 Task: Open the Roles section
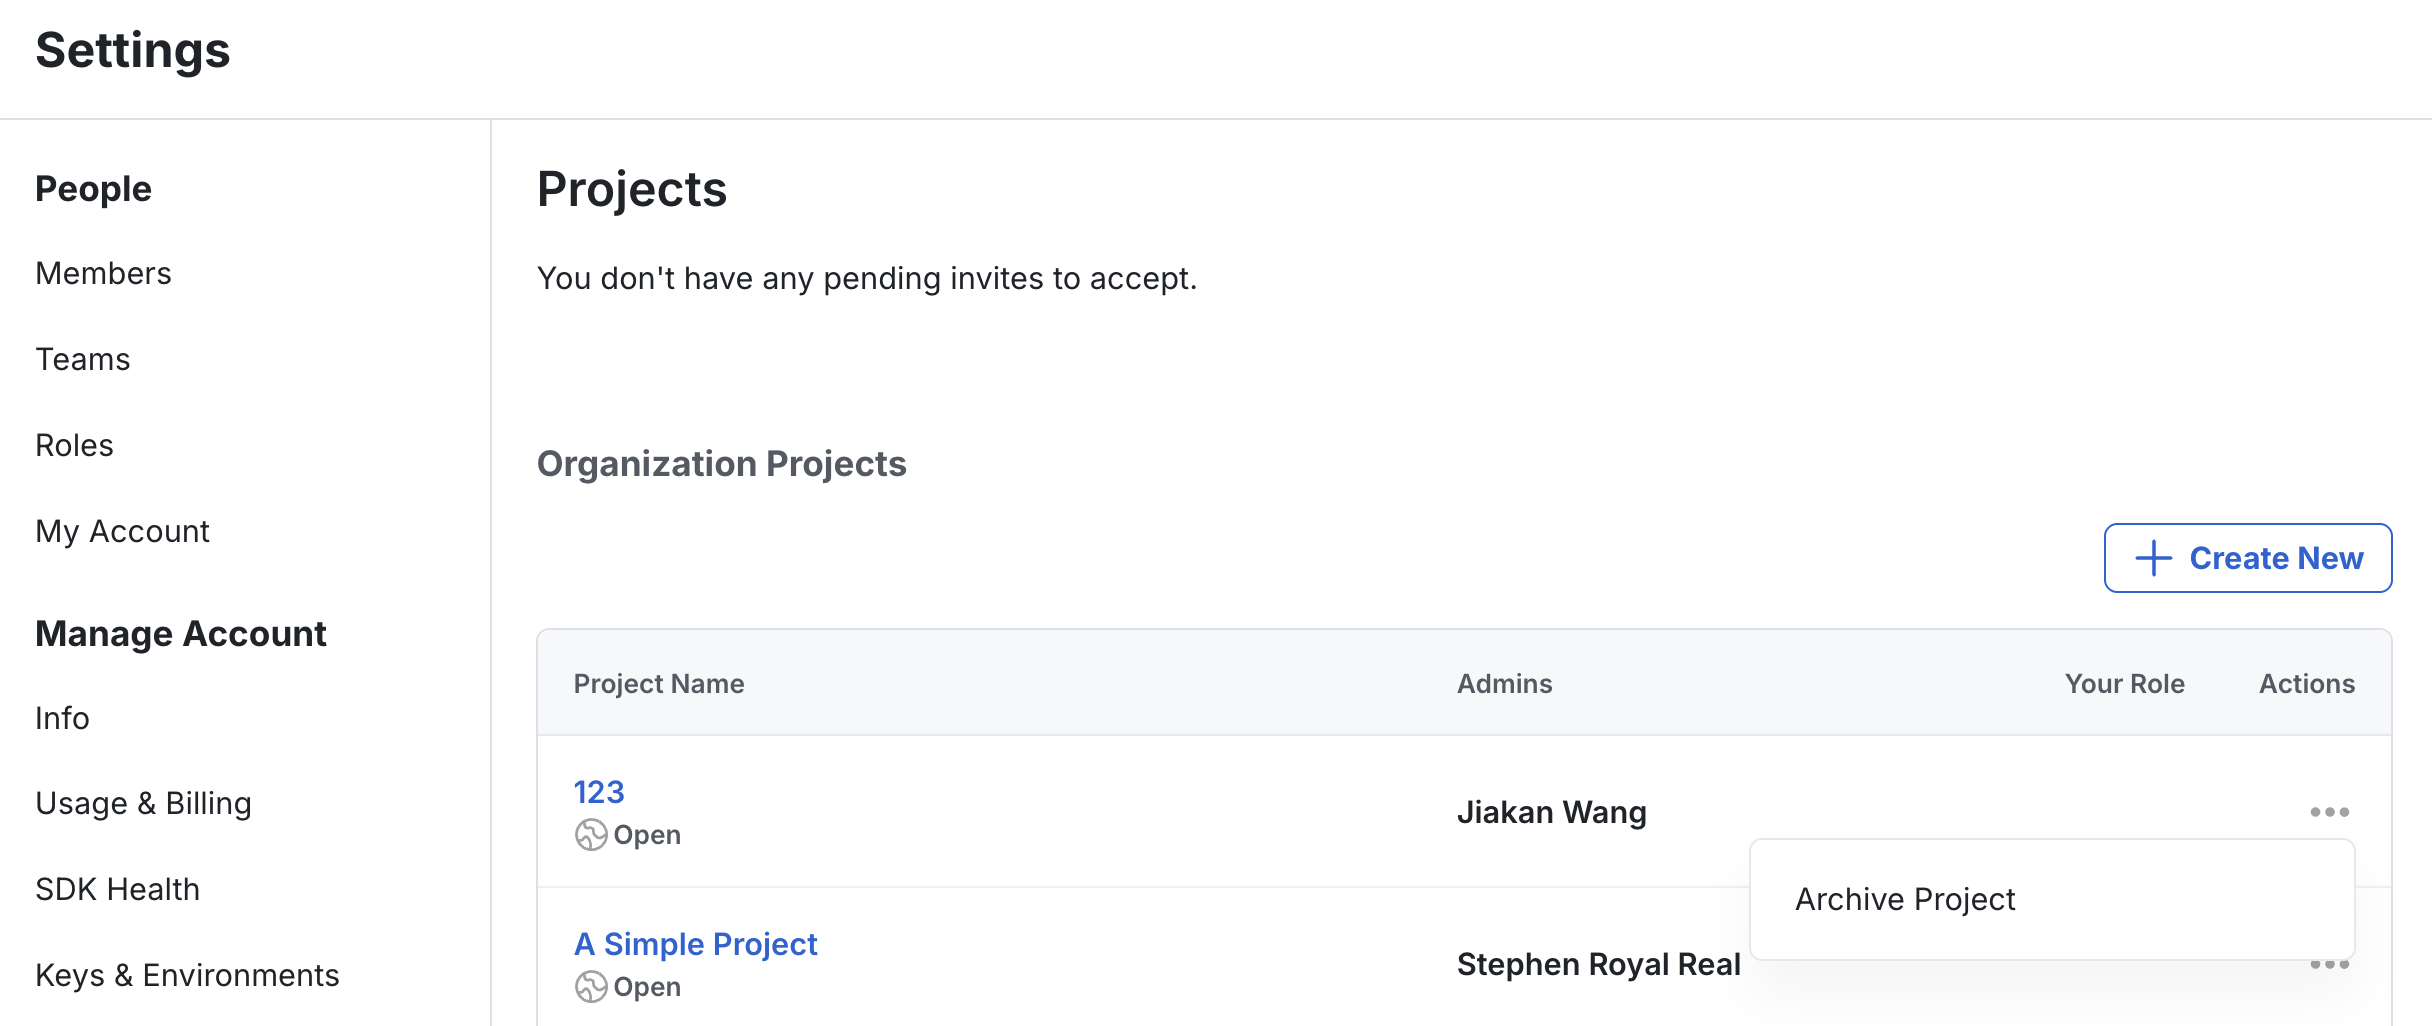74,444
